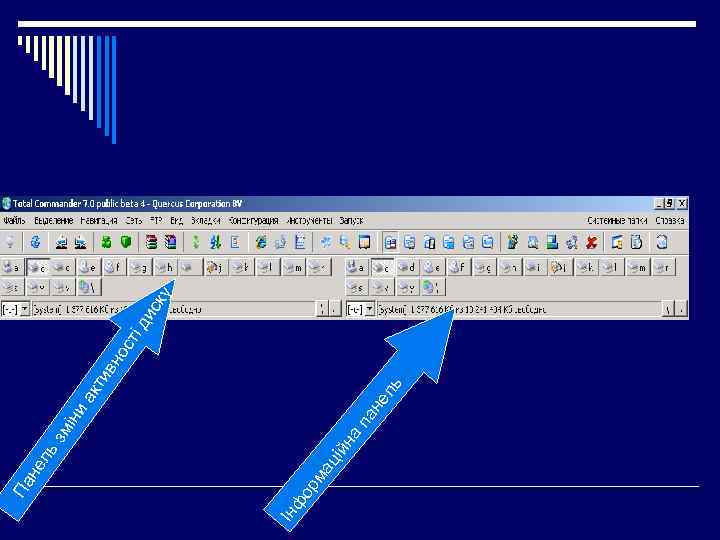This screenshot has height=540, width=720.
Task: Click the root directory \ button in right panel
Action: (668, 309)
